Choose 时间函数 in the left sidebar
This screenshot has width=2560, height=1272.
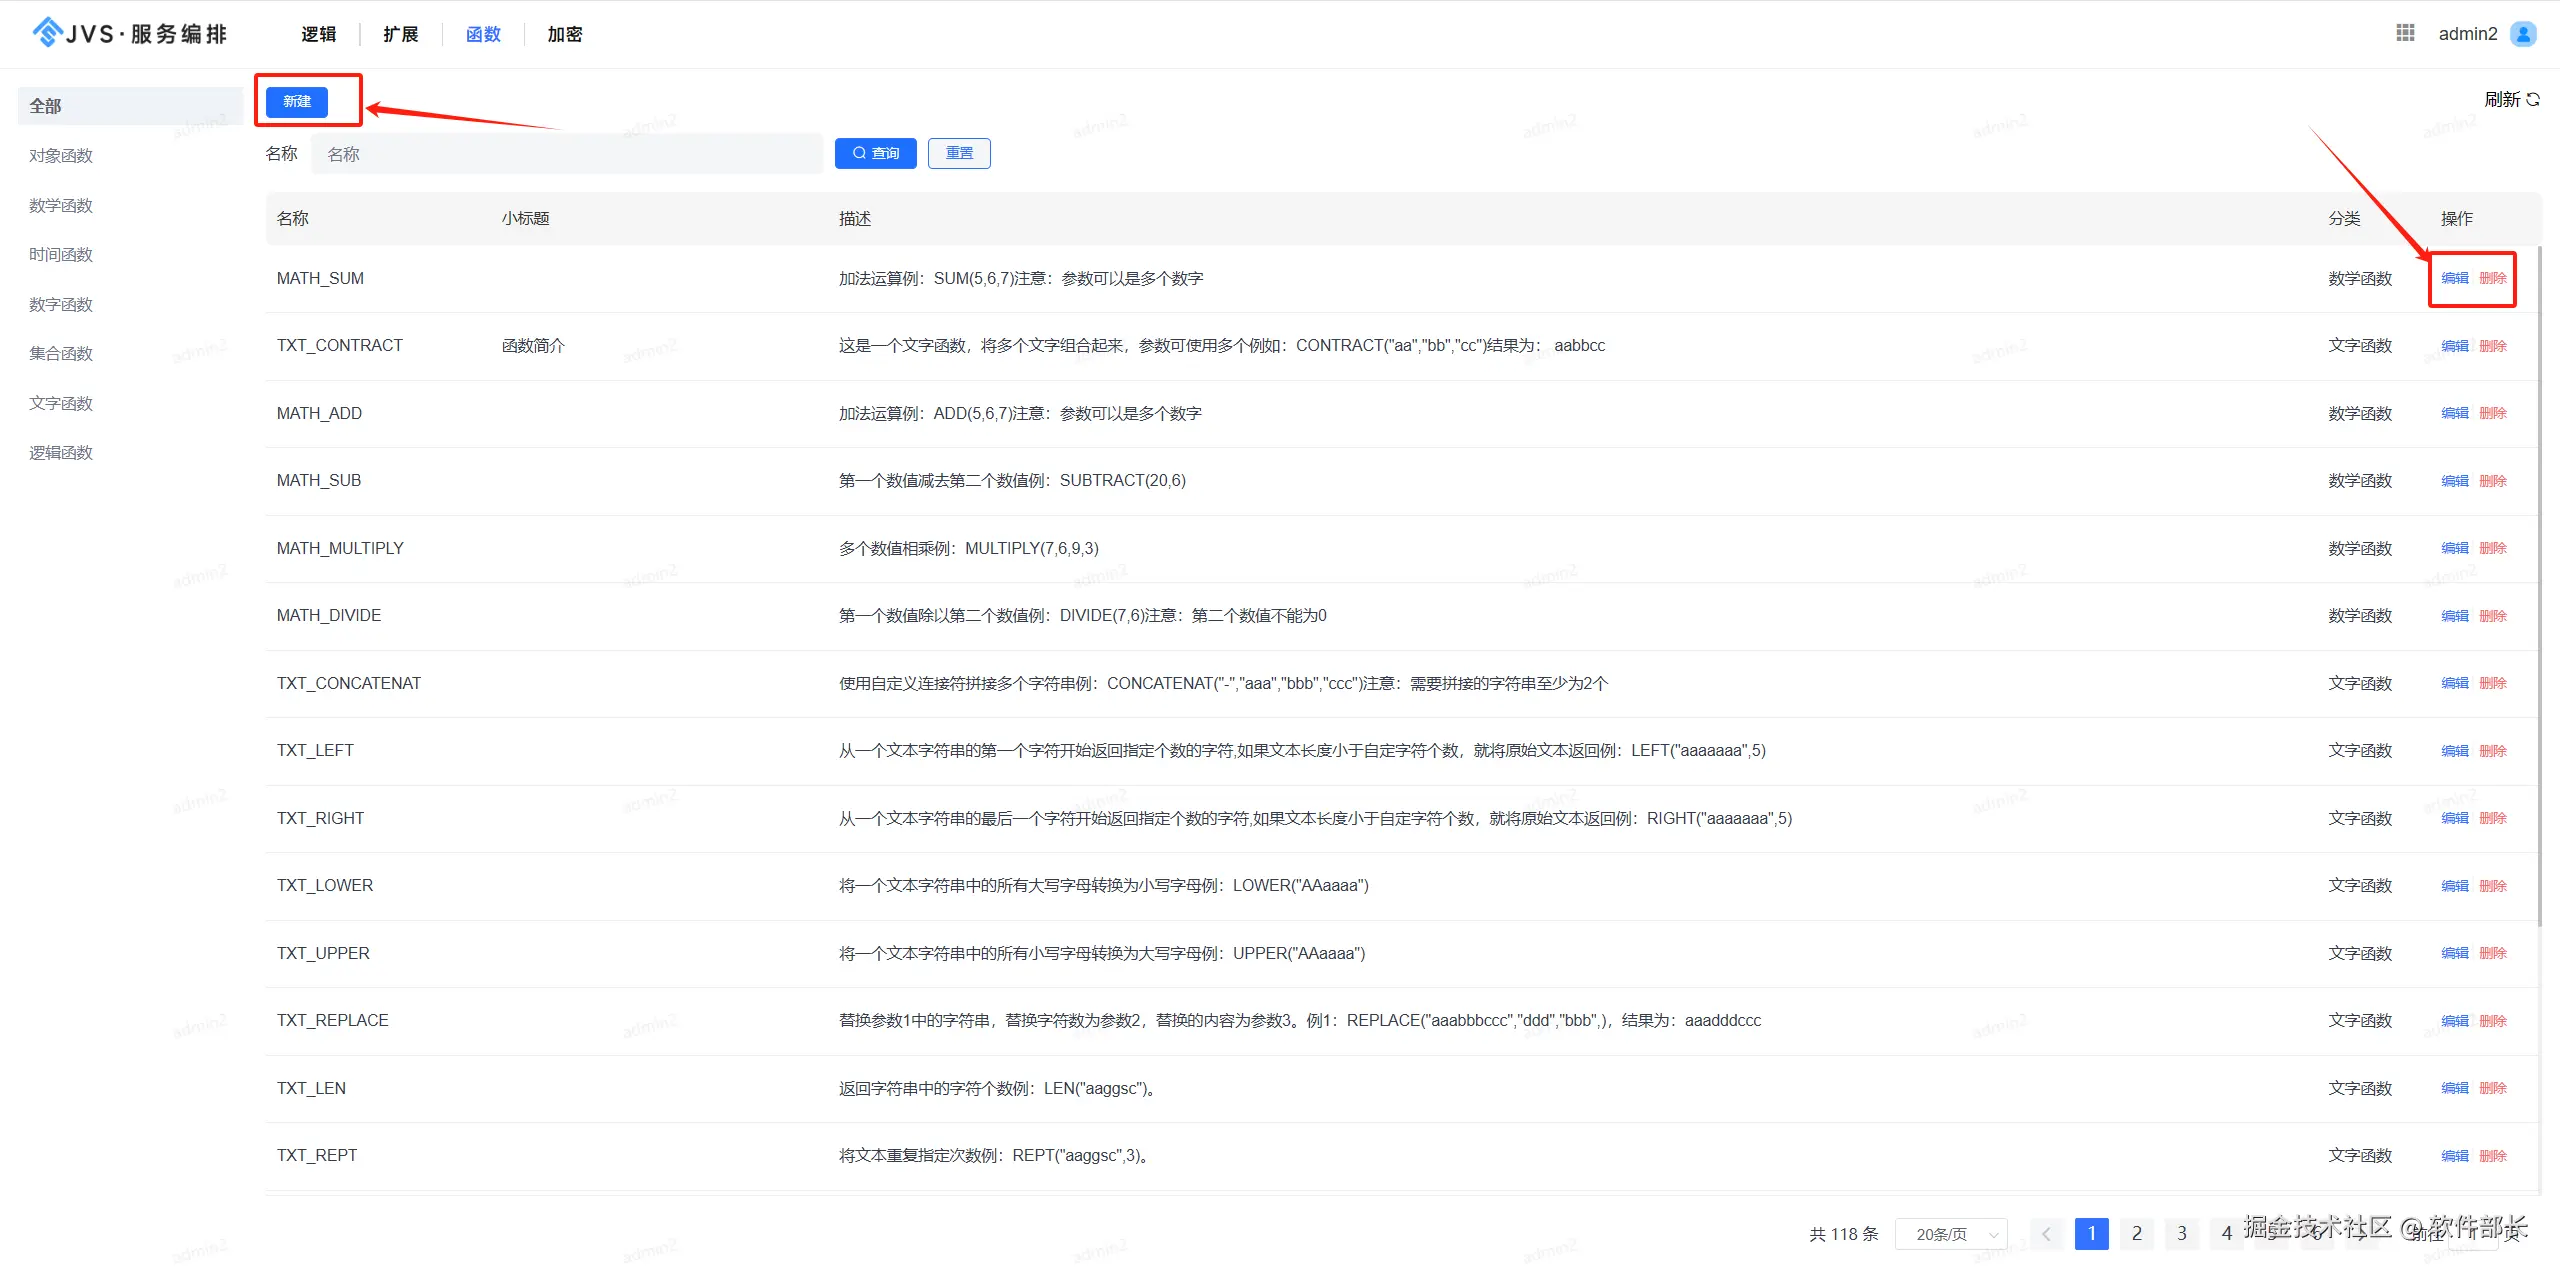click(61, 254)
